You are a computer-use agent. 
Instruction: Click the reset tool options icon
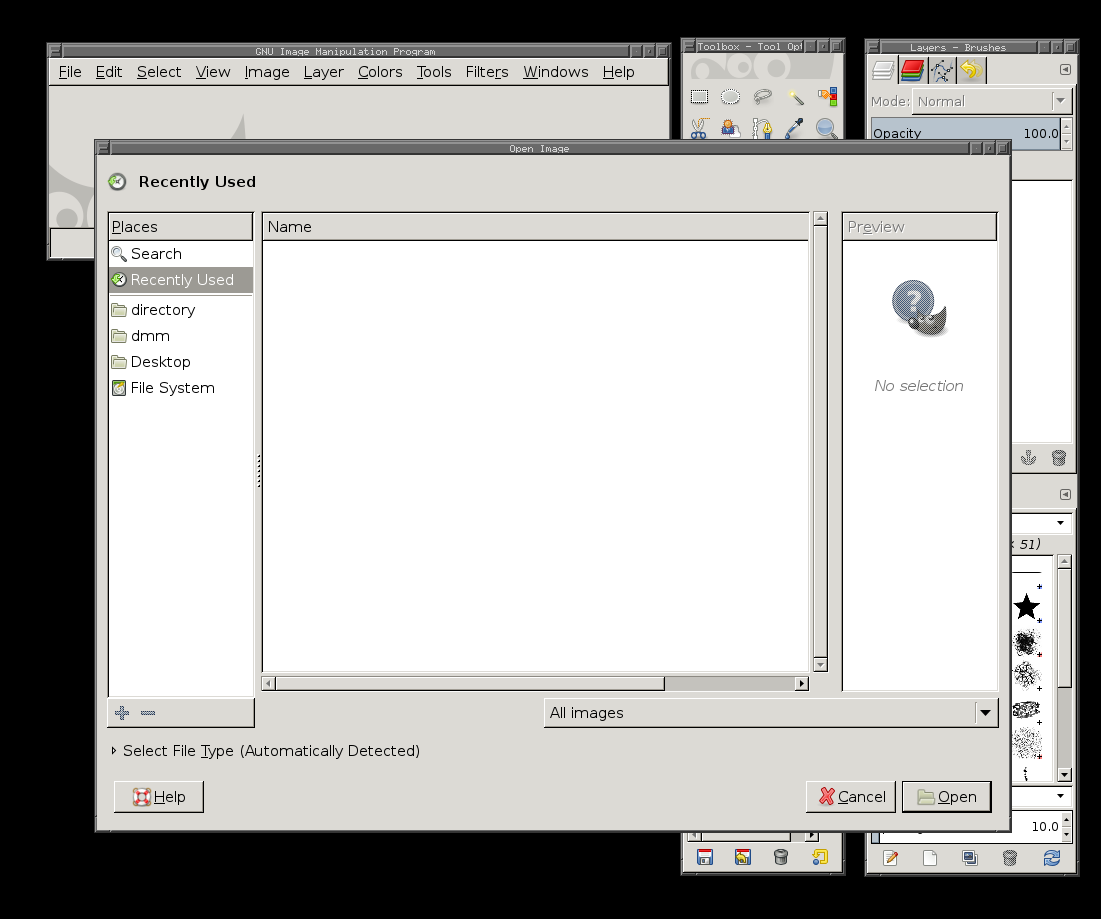(819, 857)
